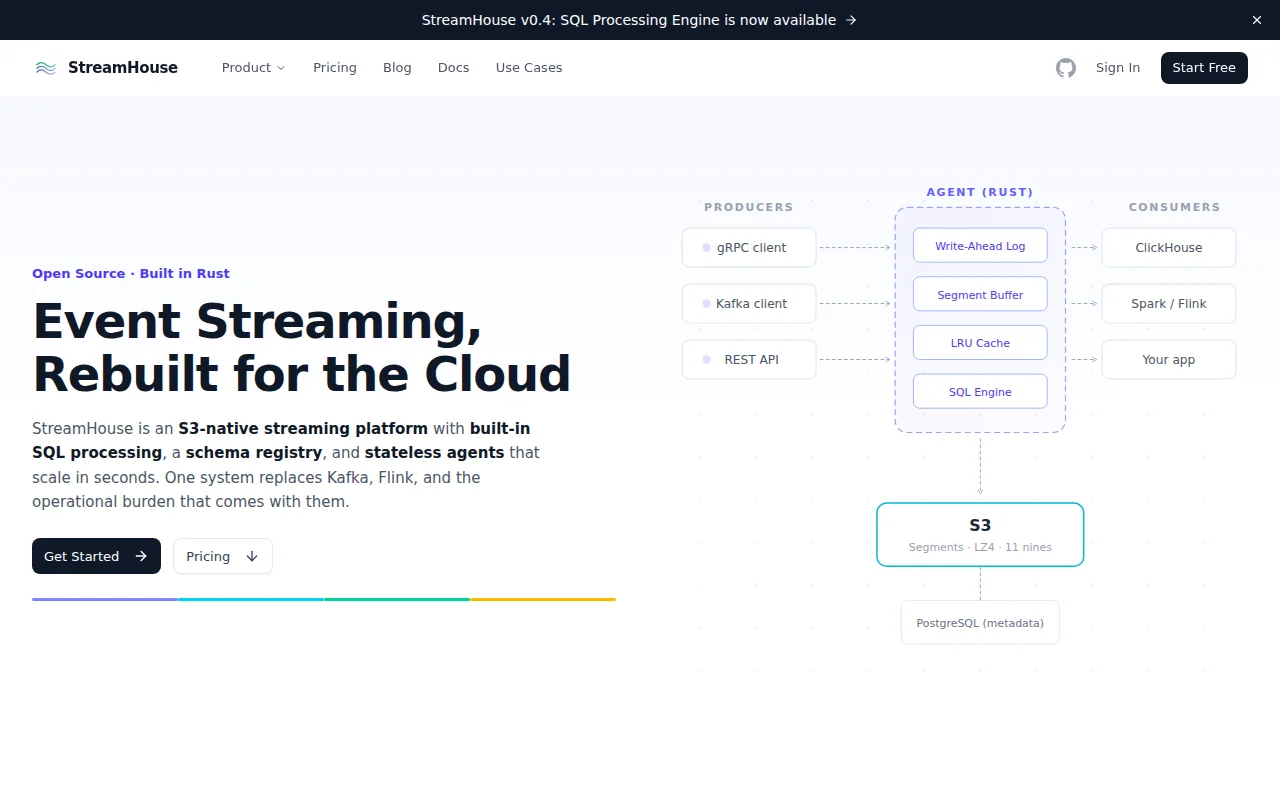Click the Start Free button
Image resolution: width=1280 pixels, height=800 pixels.
pyautogui.click(x=1204, y=68)
